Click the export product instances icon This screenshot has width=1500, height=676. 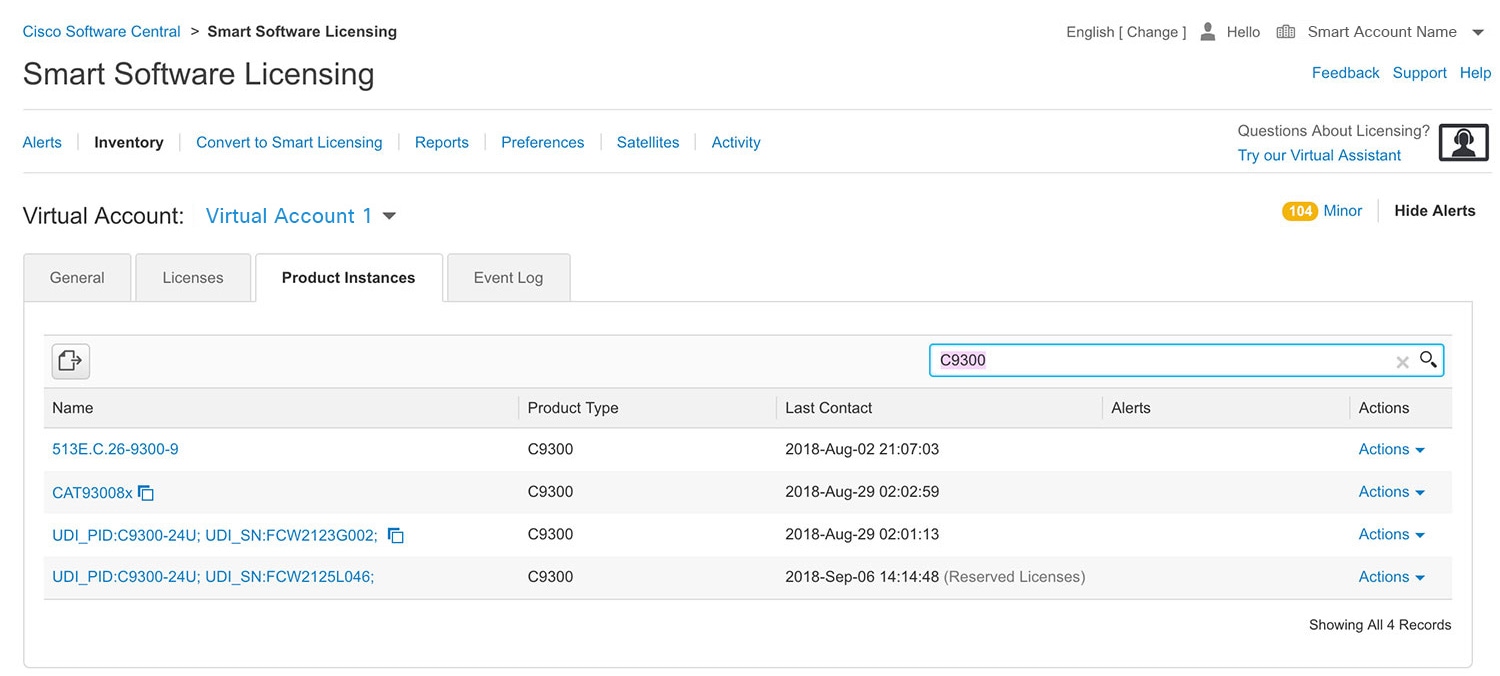coord(71,361)
